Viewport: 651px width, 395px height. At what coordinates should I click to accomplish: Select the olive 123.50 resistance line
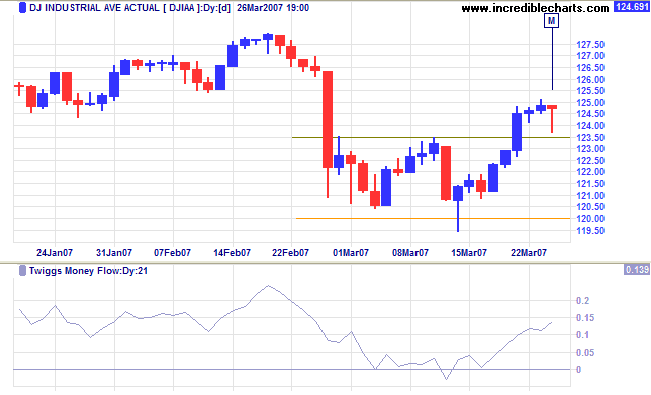pyautogui.click(x=431, y=137)
